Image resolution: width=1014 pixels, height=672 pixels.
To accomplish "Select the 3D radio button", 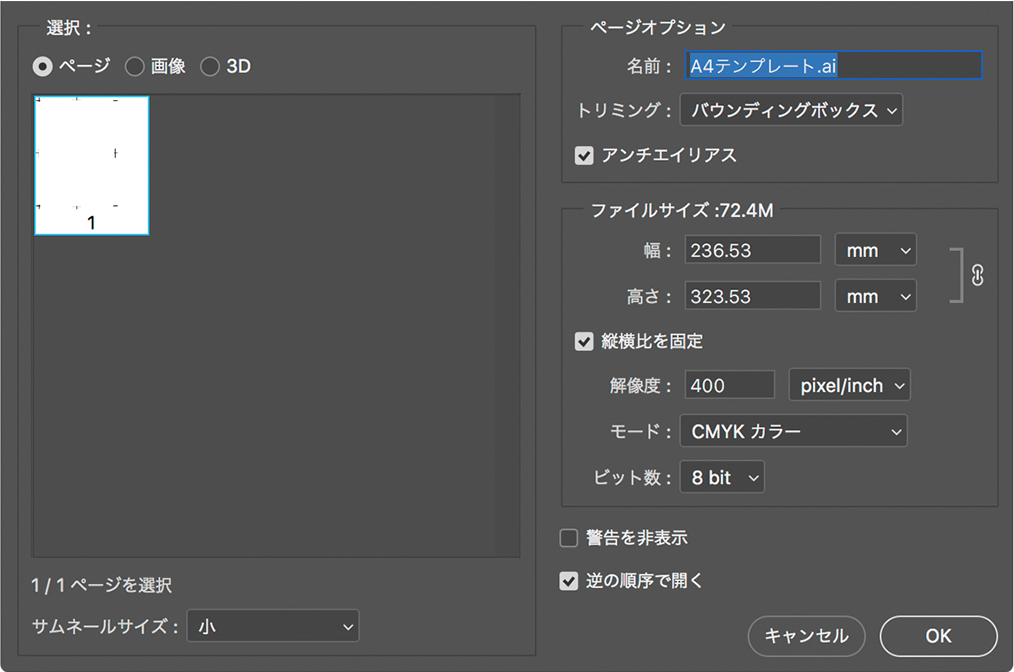I will [x=210, y=67].
